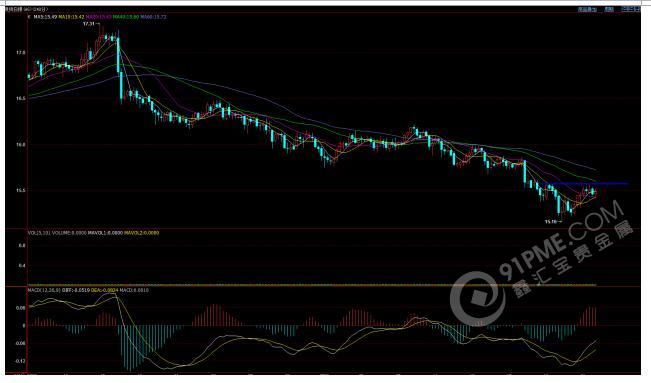Click the first blue link in top-right corner
The width and height of the screenshot is (651, 383).
click(587, 9)
